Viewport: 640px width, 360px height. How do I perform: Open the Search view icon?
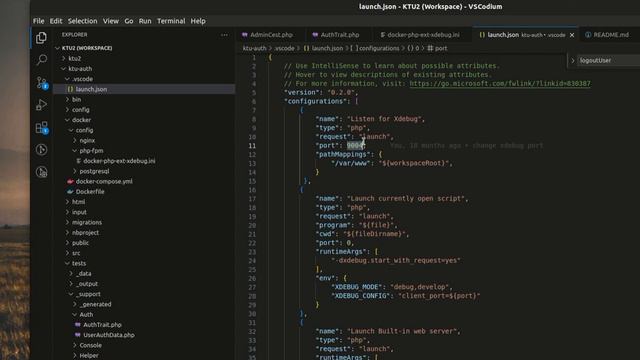click(41, 60)
